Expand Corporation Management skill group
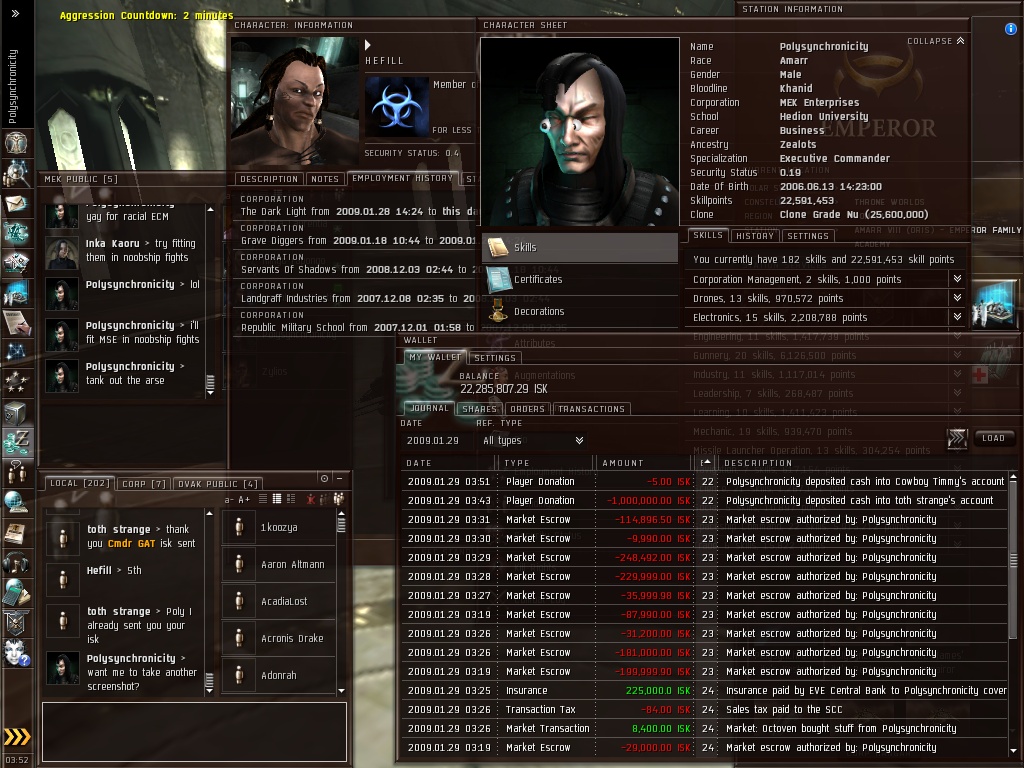 (x=957, y=279)
